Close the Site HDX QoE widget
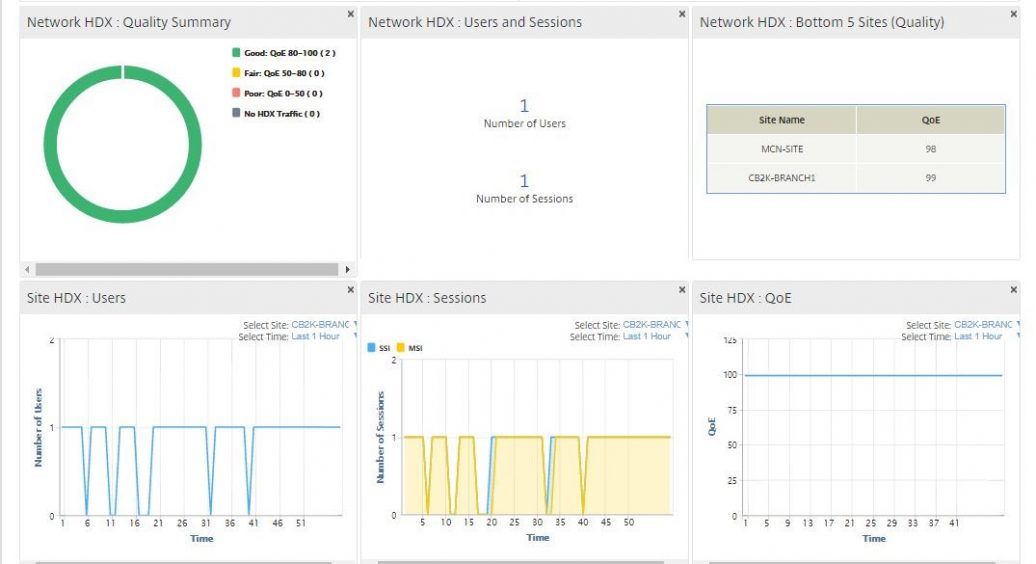The height and width of the screenshot is (564, 1036). (1013, 290)
